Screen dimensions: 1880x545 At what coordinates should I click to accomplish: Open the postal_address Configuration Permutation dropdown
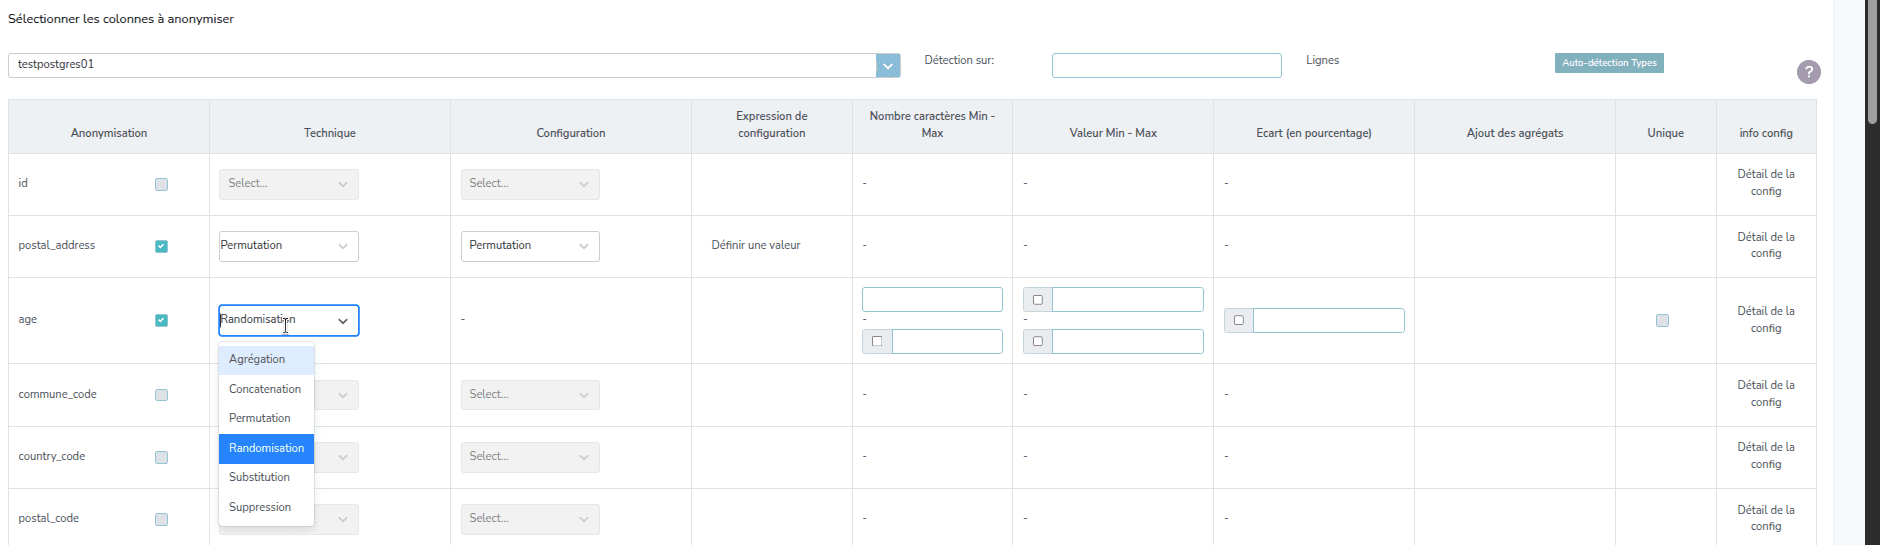click(529, 246)
